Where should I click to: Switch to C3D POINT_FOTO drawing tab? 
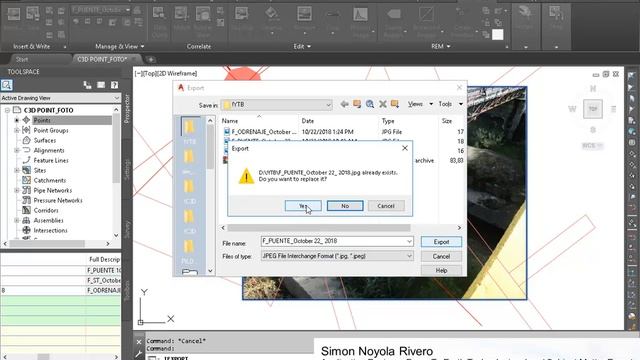pyautogui.click(x=102, y=59)
